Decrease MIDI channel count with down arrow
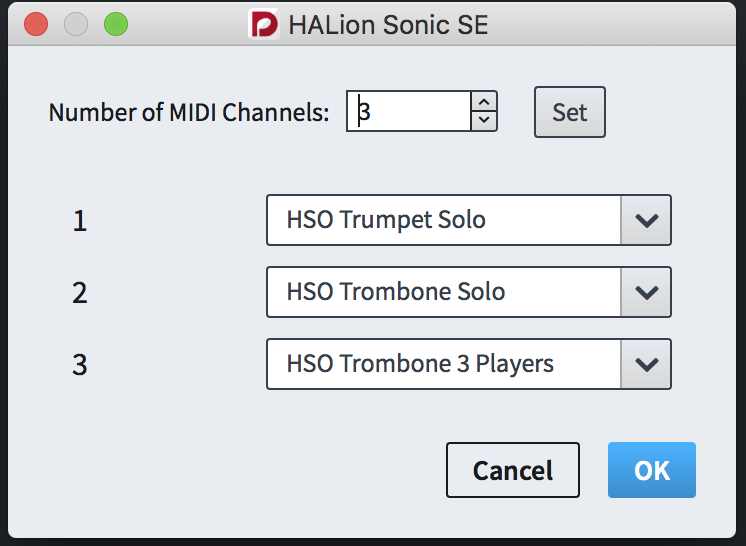The height and width of the screenshot is (546, 746). [x=484, y=120]
